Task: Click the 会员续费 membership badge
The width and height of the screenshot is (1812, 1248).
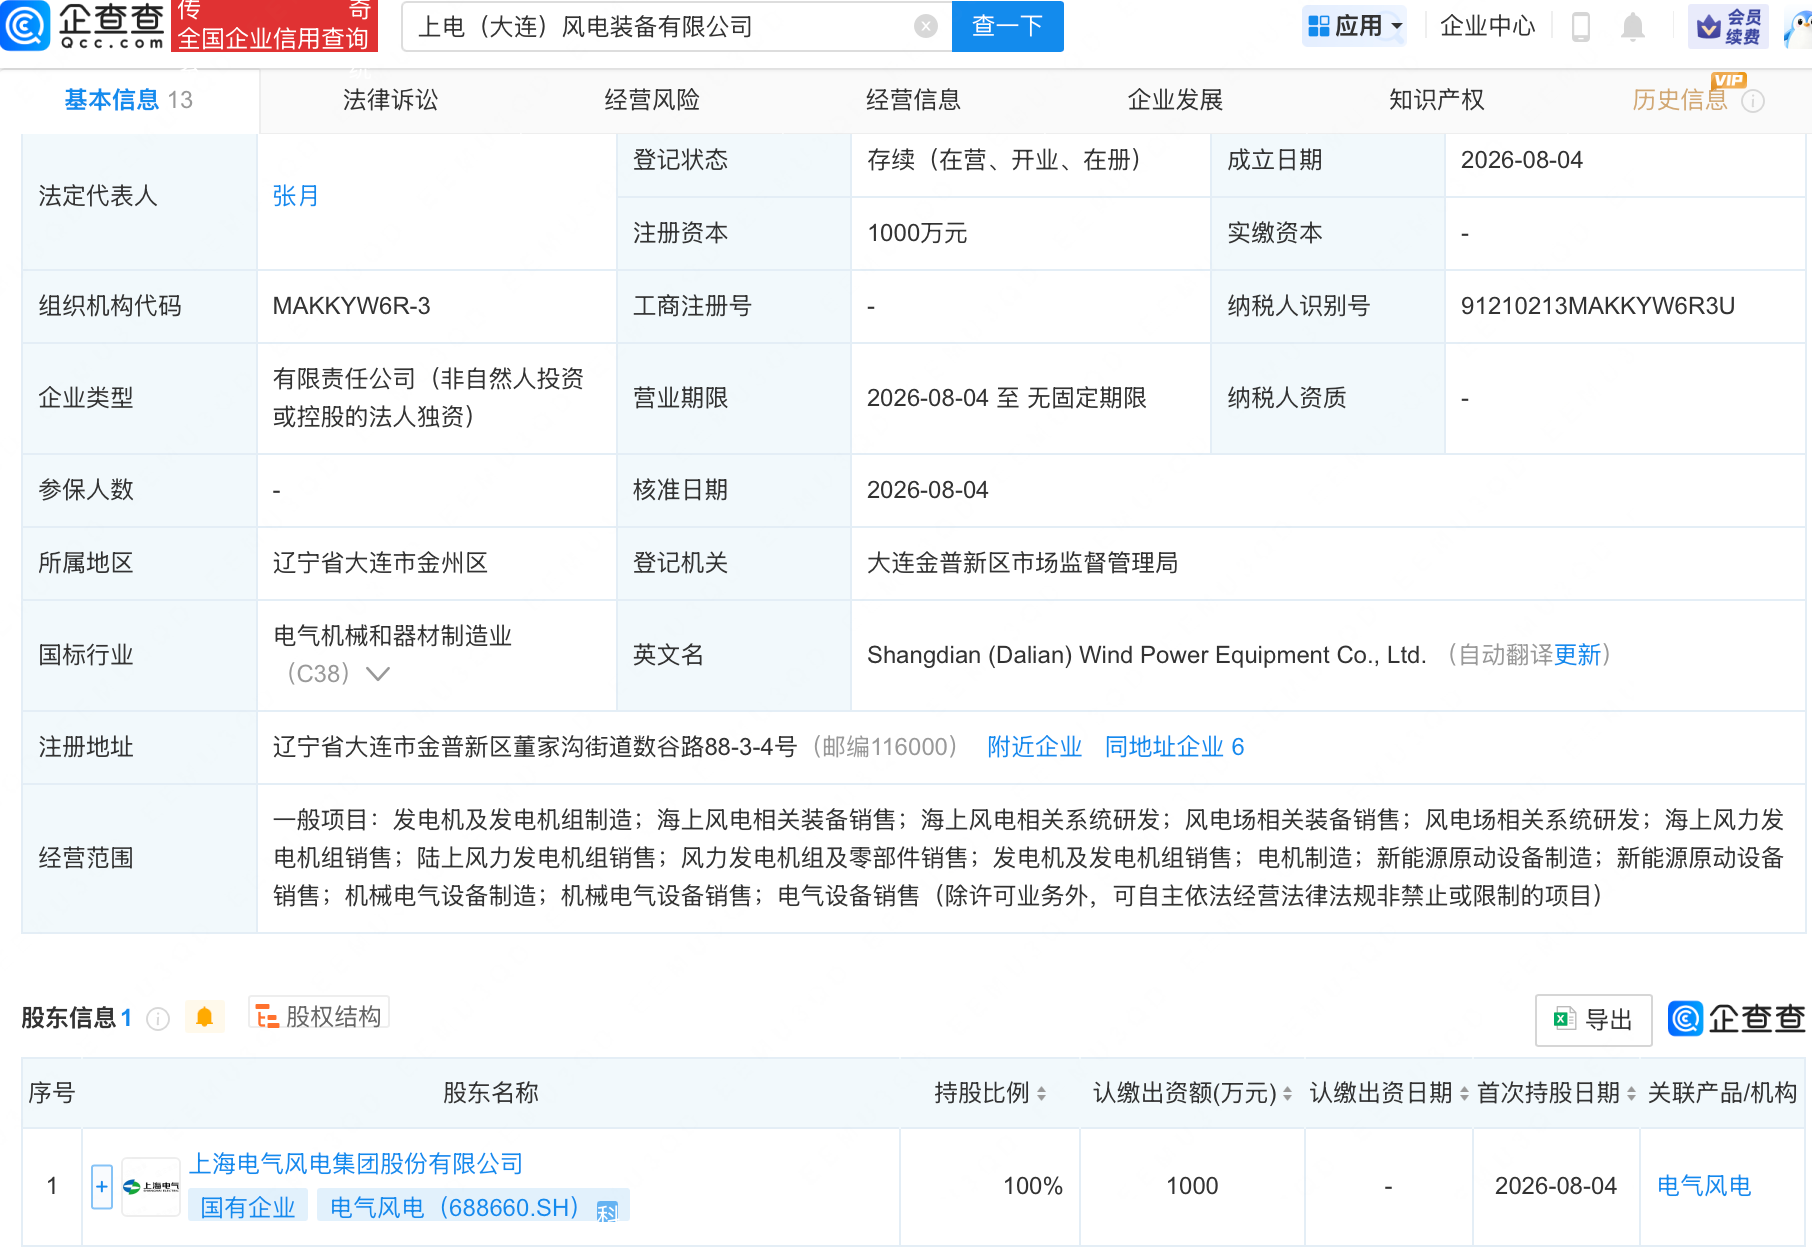Action: [1728, 26]
